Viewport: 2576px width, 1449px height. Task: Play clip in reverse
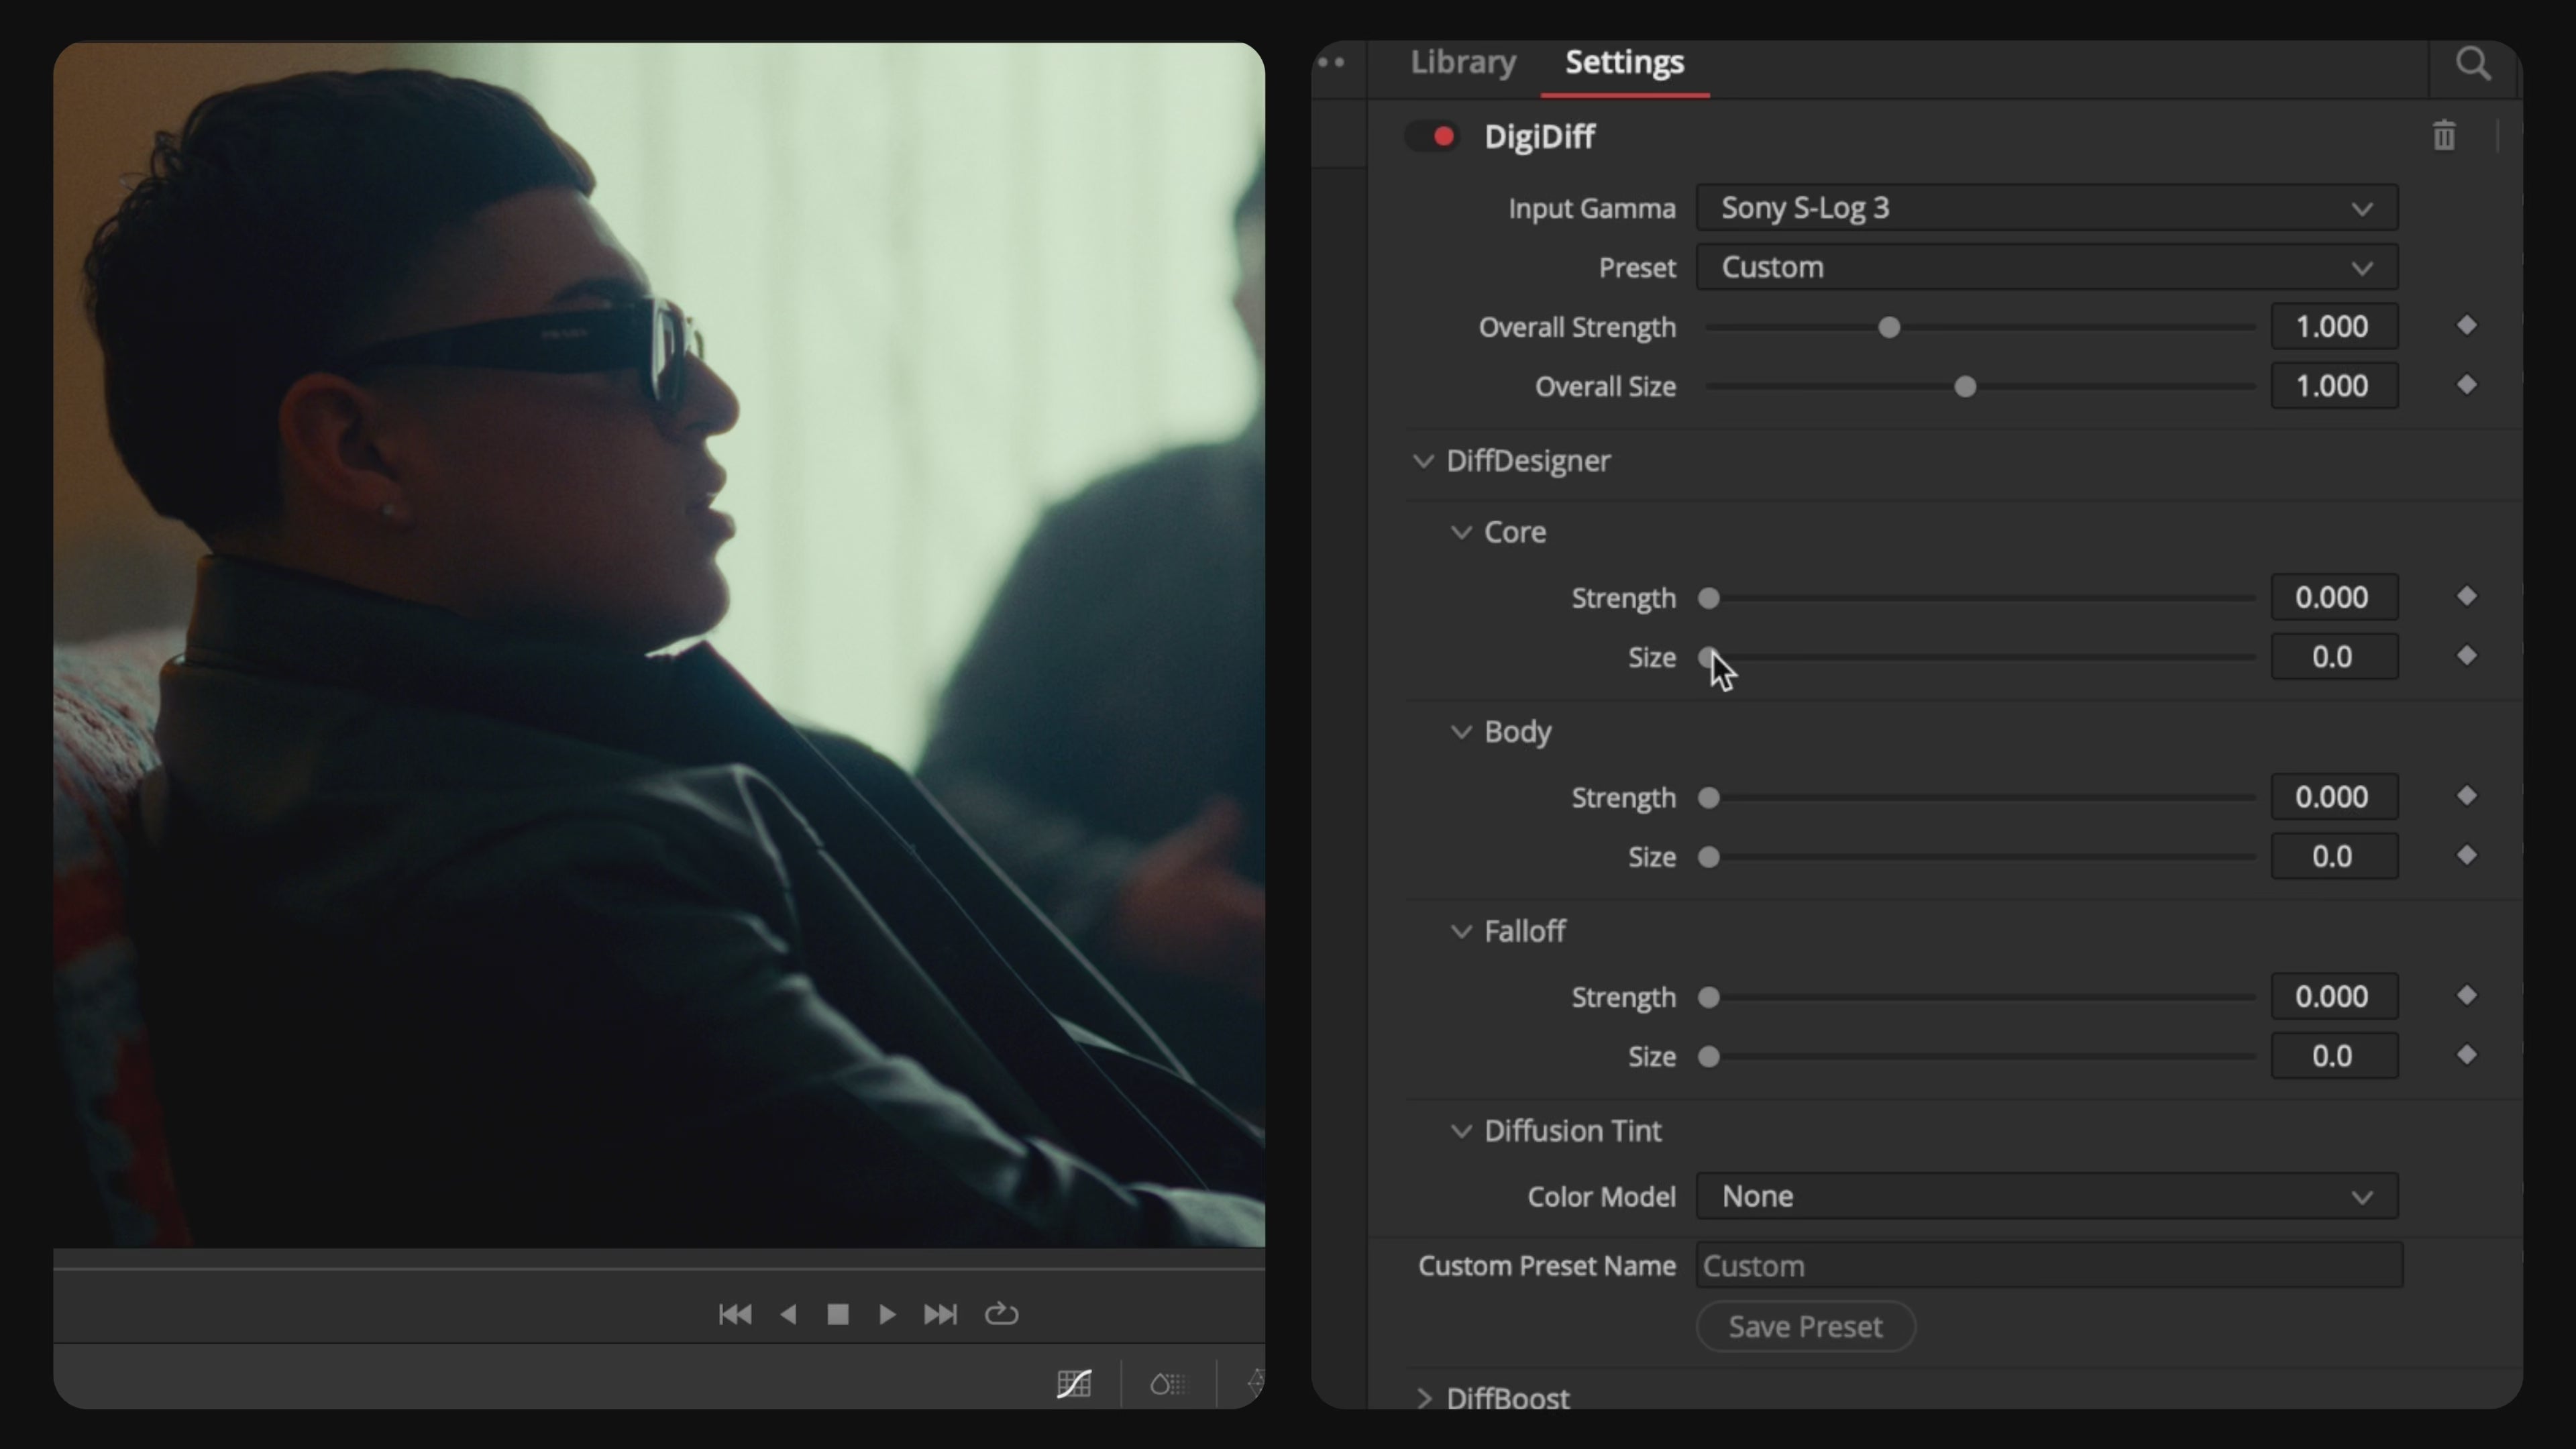788,1314
